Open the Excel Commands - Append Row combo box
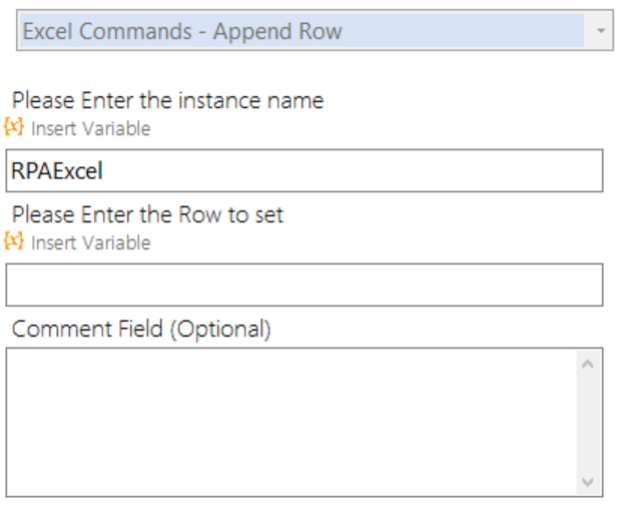Image resolution: width=618 pixels, height=506 pixels. (315, 30)
